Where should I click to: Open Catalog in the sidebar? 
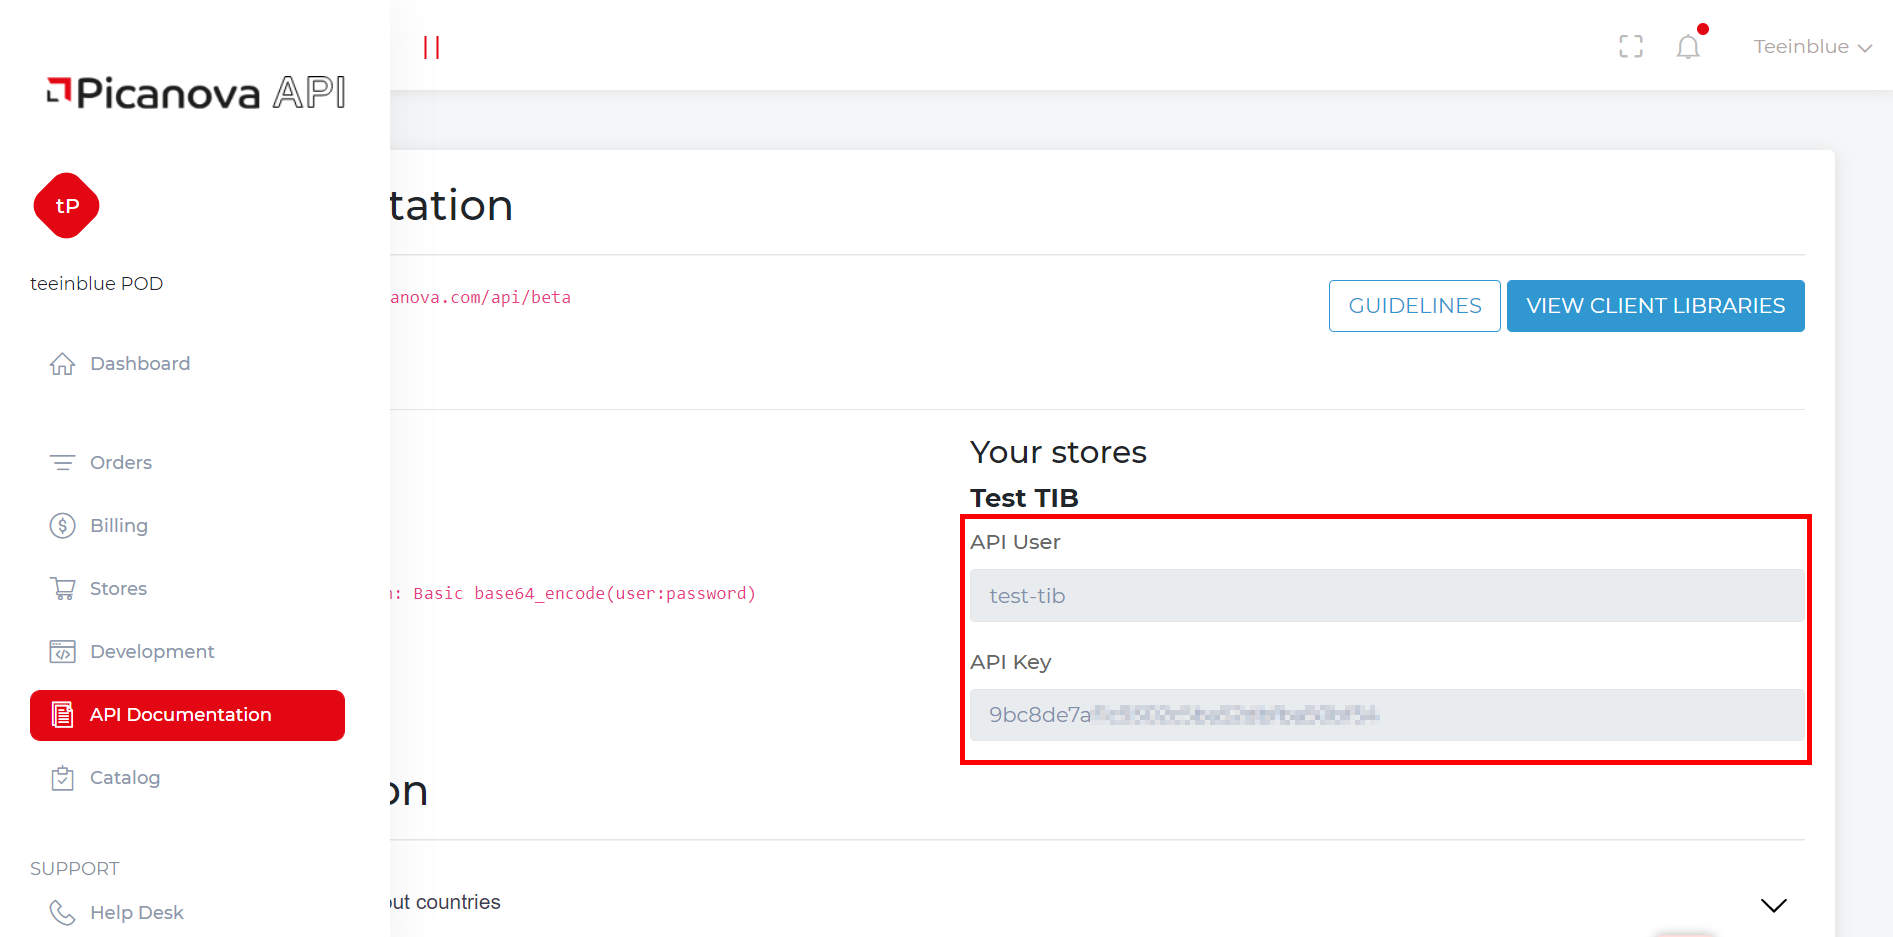pos(124,778)
